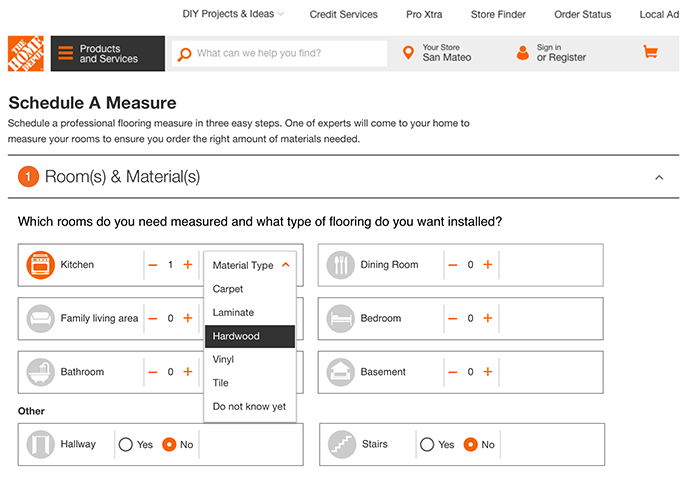
Task: Open Credit Services link
Action: coord(343,14)
